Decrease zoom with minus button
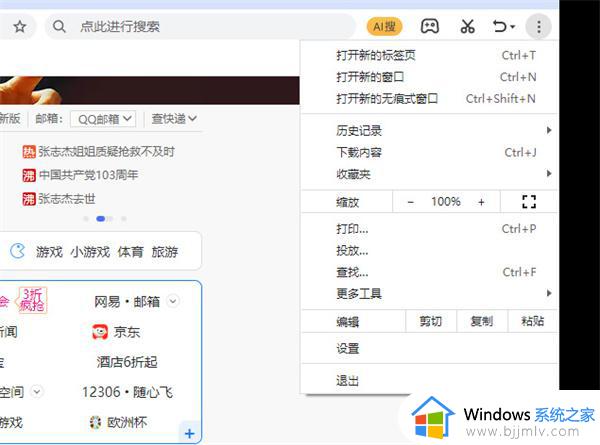 411,202
